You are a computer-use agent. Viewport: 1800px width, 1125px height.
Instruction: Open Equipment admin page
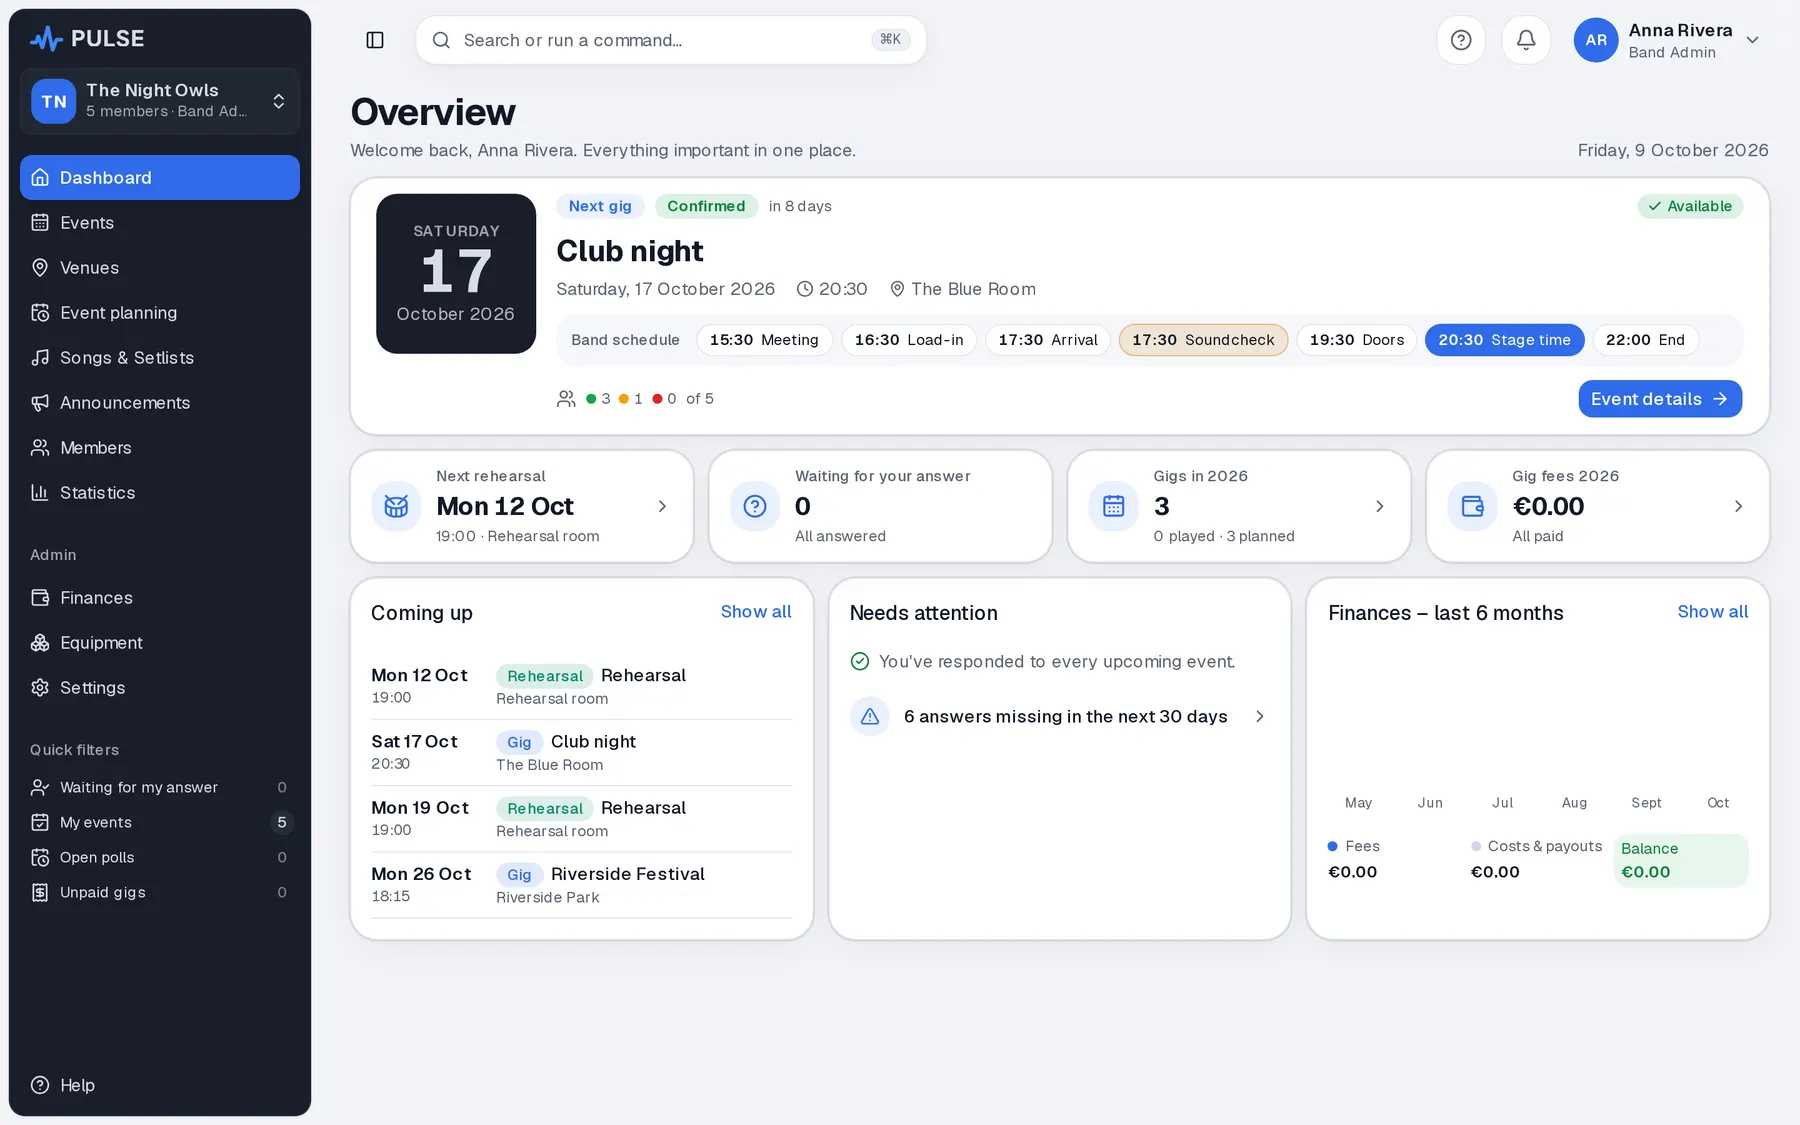click(x=160, y=642)
